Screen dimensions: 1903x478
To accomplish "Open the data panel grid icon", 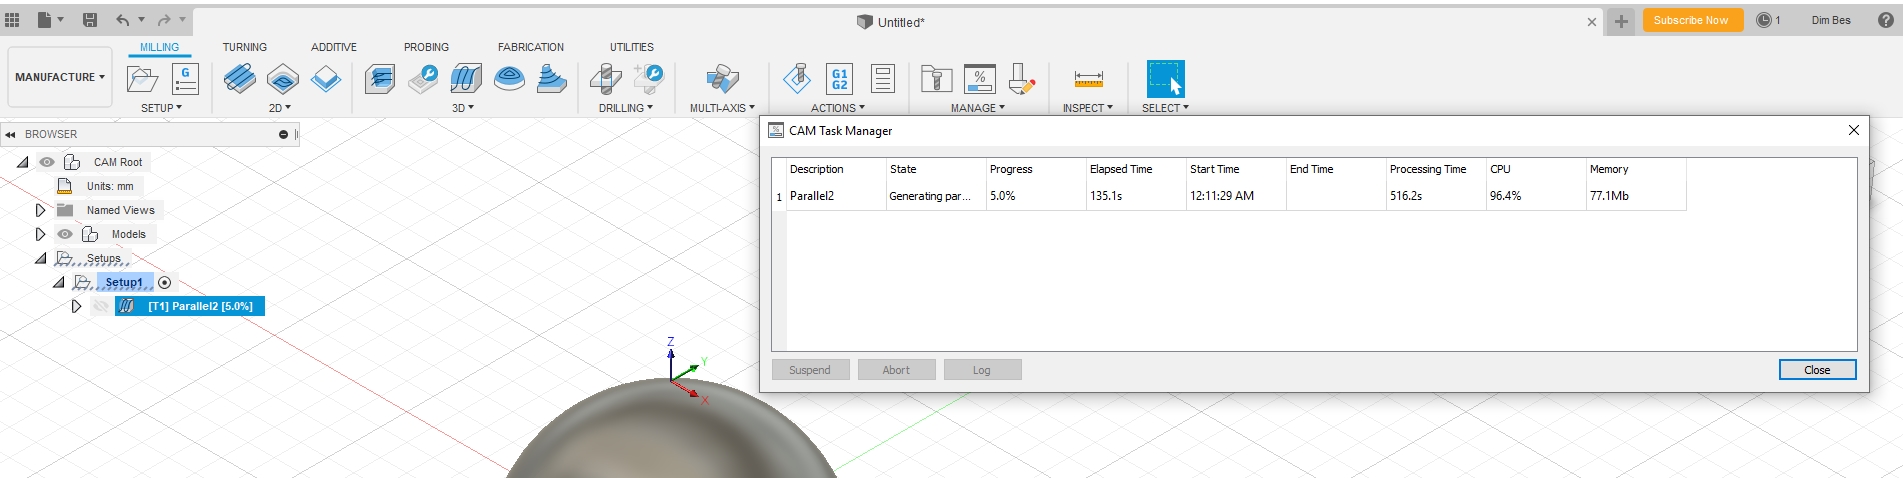I will [12, 20].
